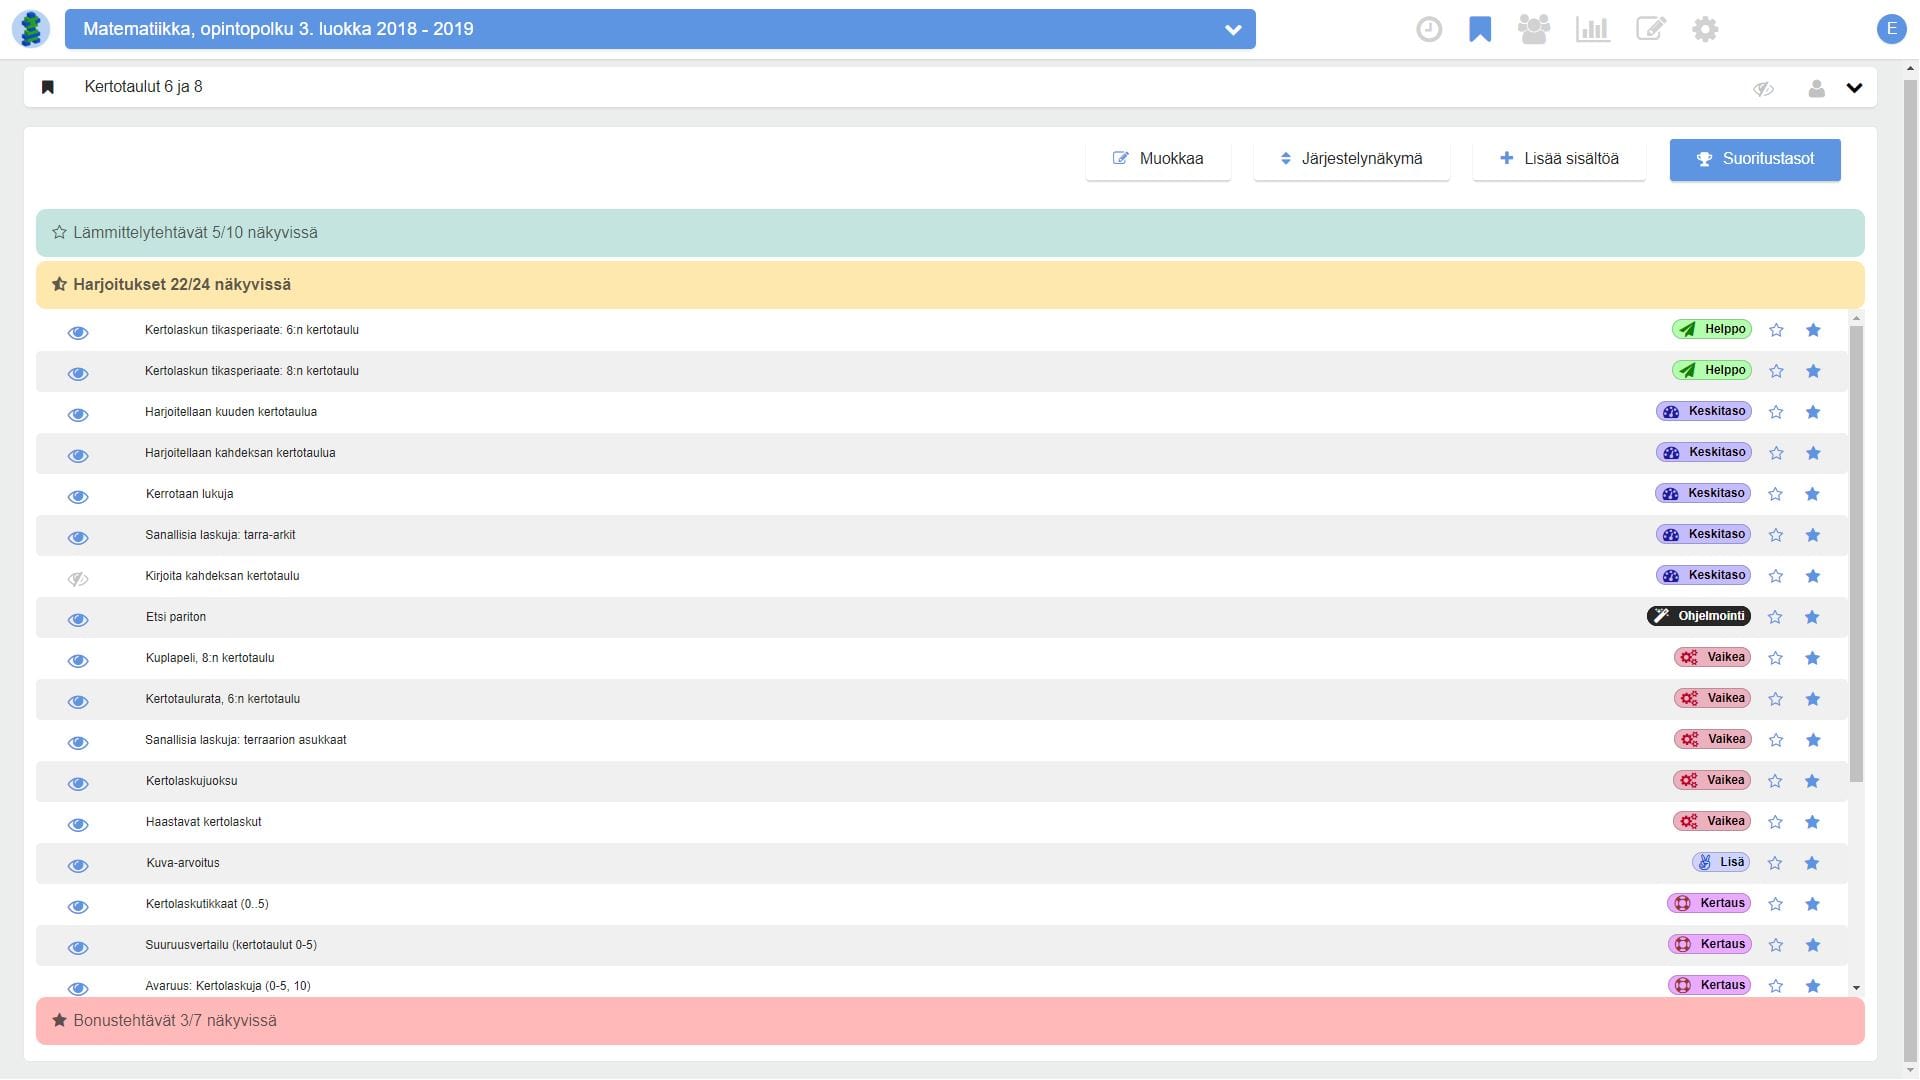Screen dimensions: 1920x1080
Task: Collapse the Kertotaulut 6 ja 8 chevron
Action: coord(1855,88)
